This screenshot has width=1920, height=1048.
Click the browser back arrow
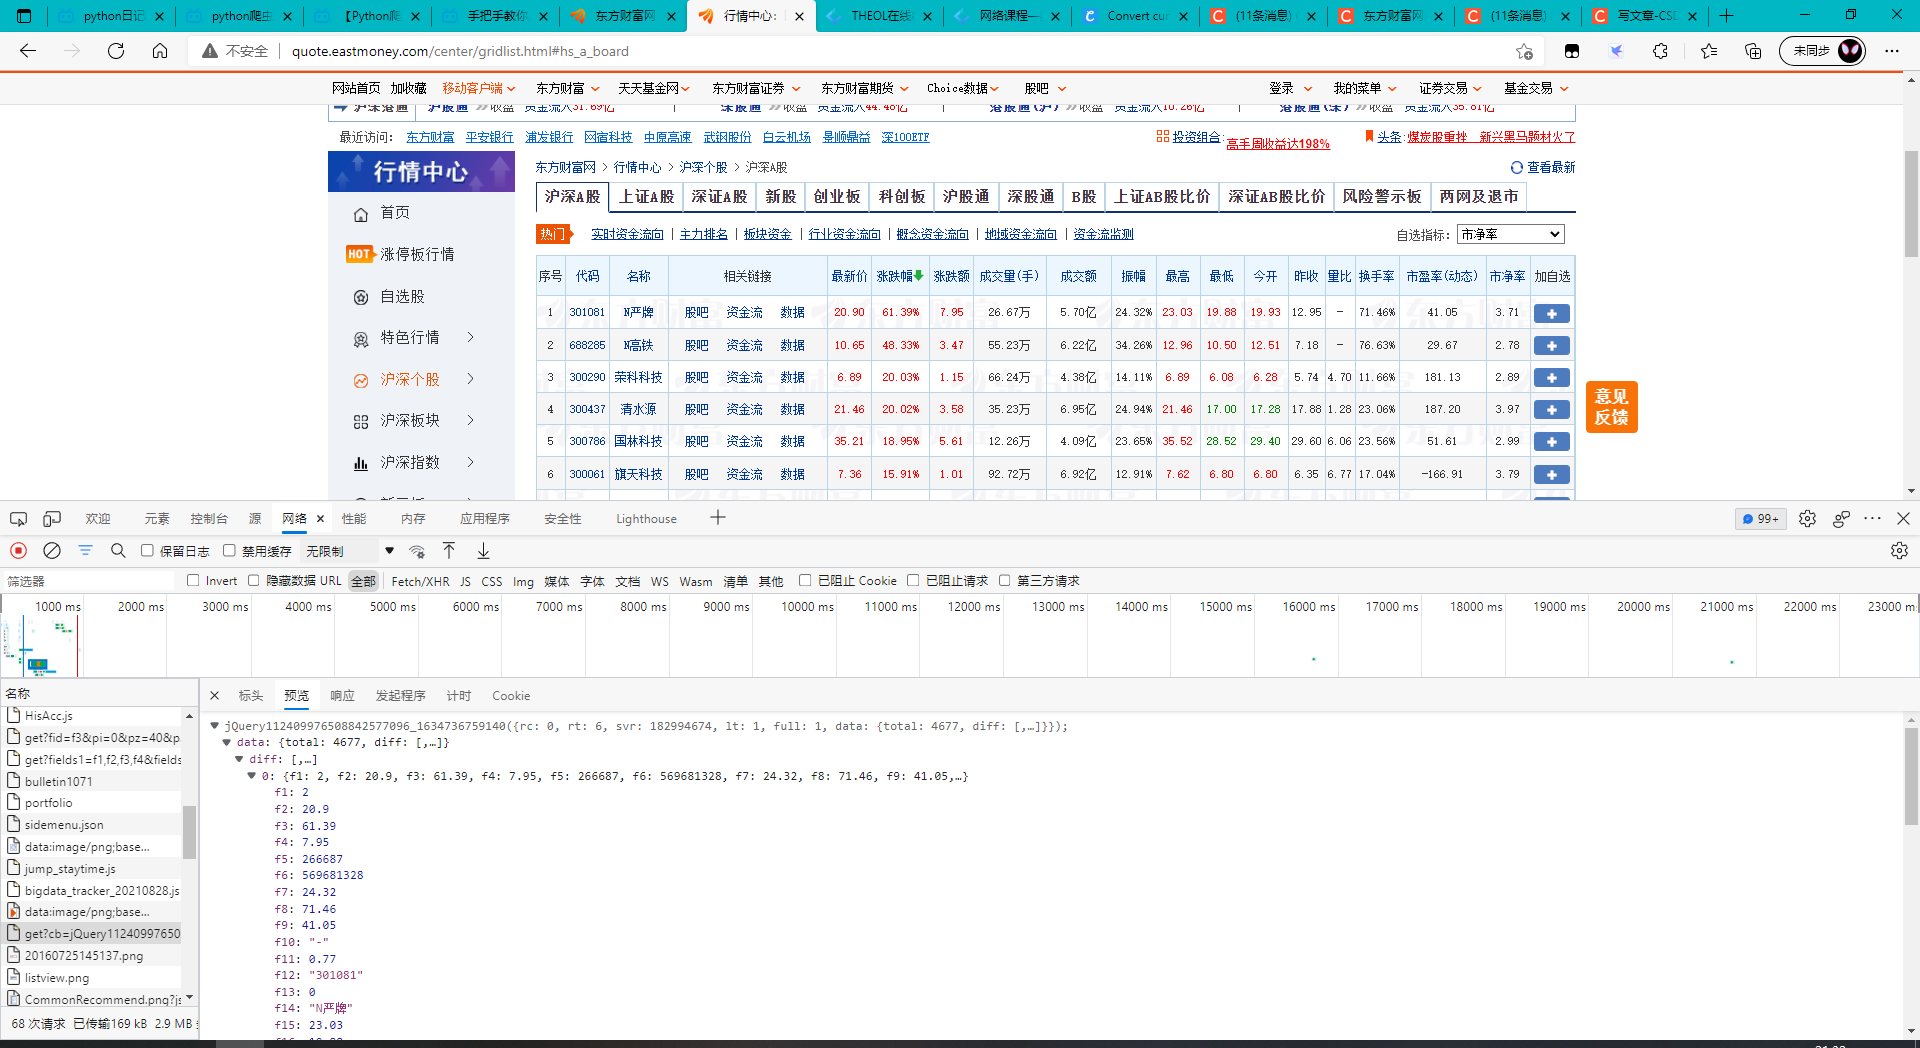point(28,51)
